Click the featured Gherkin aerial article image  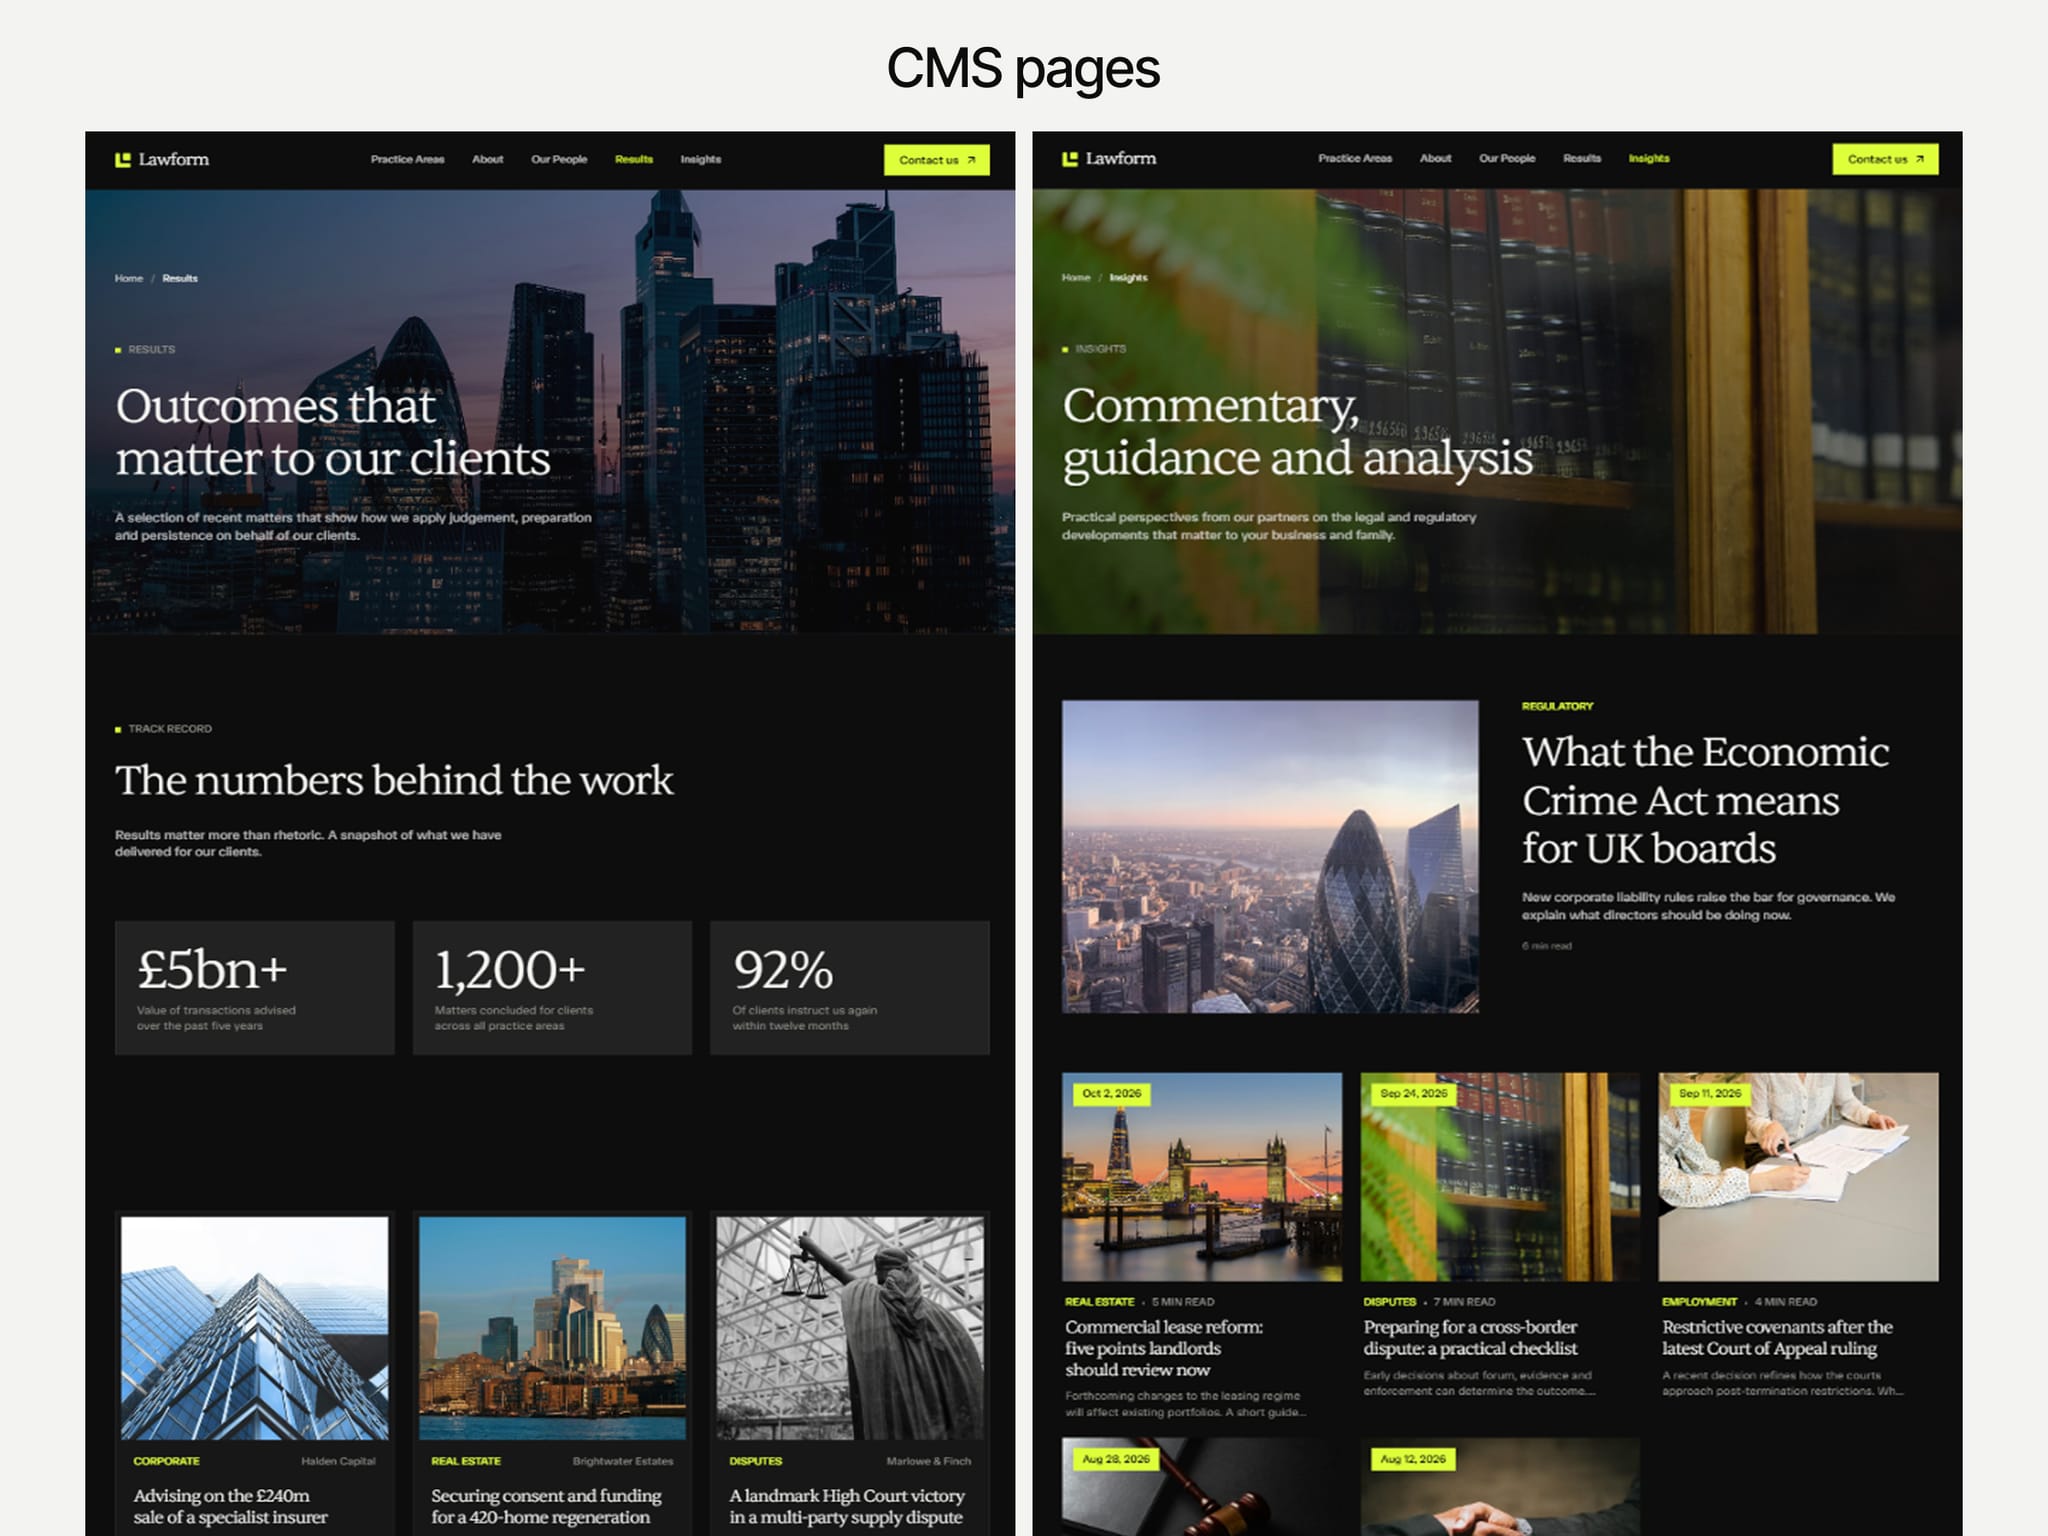pyautogui.click(x=1270, y=857)
